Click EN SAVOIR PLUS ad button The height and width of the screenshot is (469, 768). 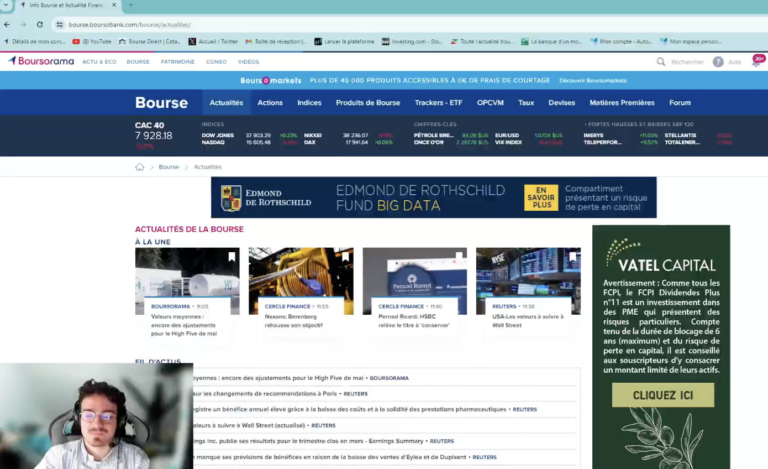point(541,198)
